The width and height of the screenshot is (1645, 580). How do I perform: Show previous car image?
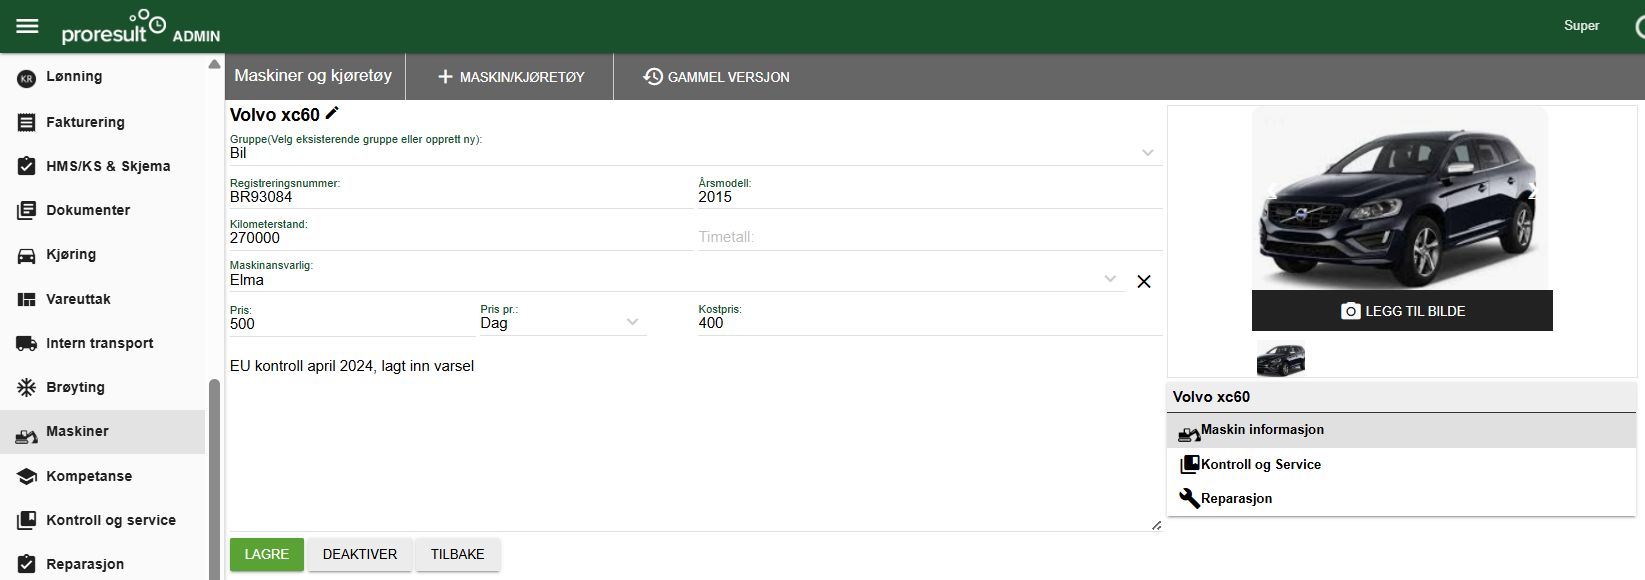click(1271, 192)
